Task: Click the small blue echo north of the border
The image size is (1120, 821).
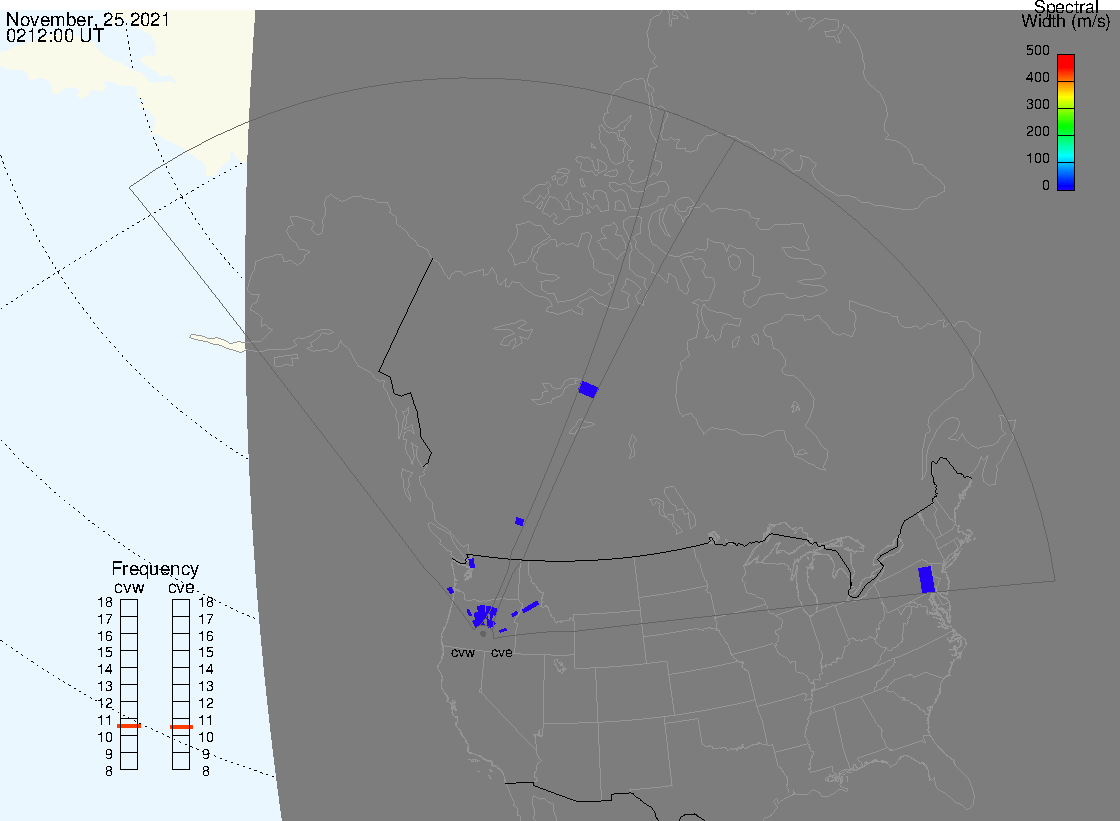Action: pyautogui.click(x=519, y=522)
